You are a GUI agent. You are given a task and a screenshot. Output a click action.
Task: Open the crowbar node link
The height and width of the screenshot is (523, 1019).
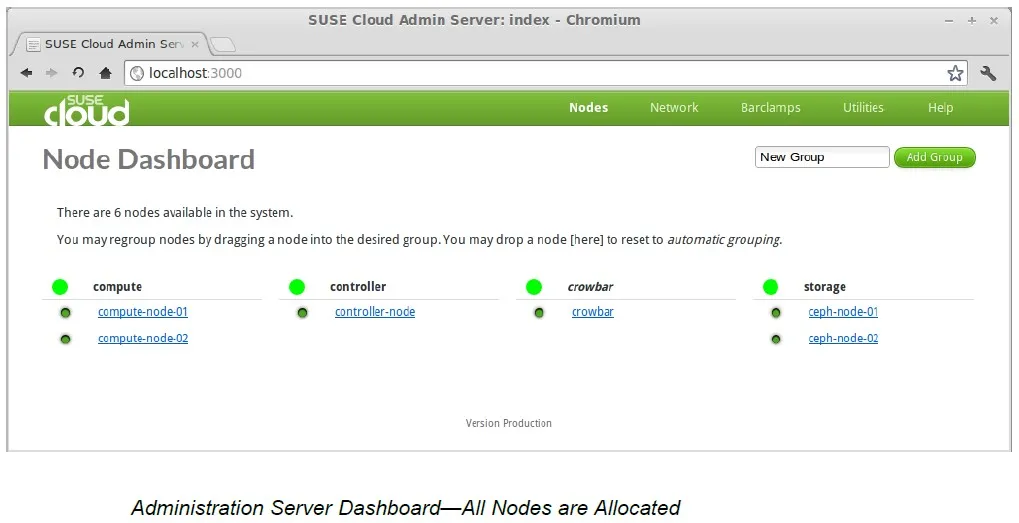[x=592, y=312]
